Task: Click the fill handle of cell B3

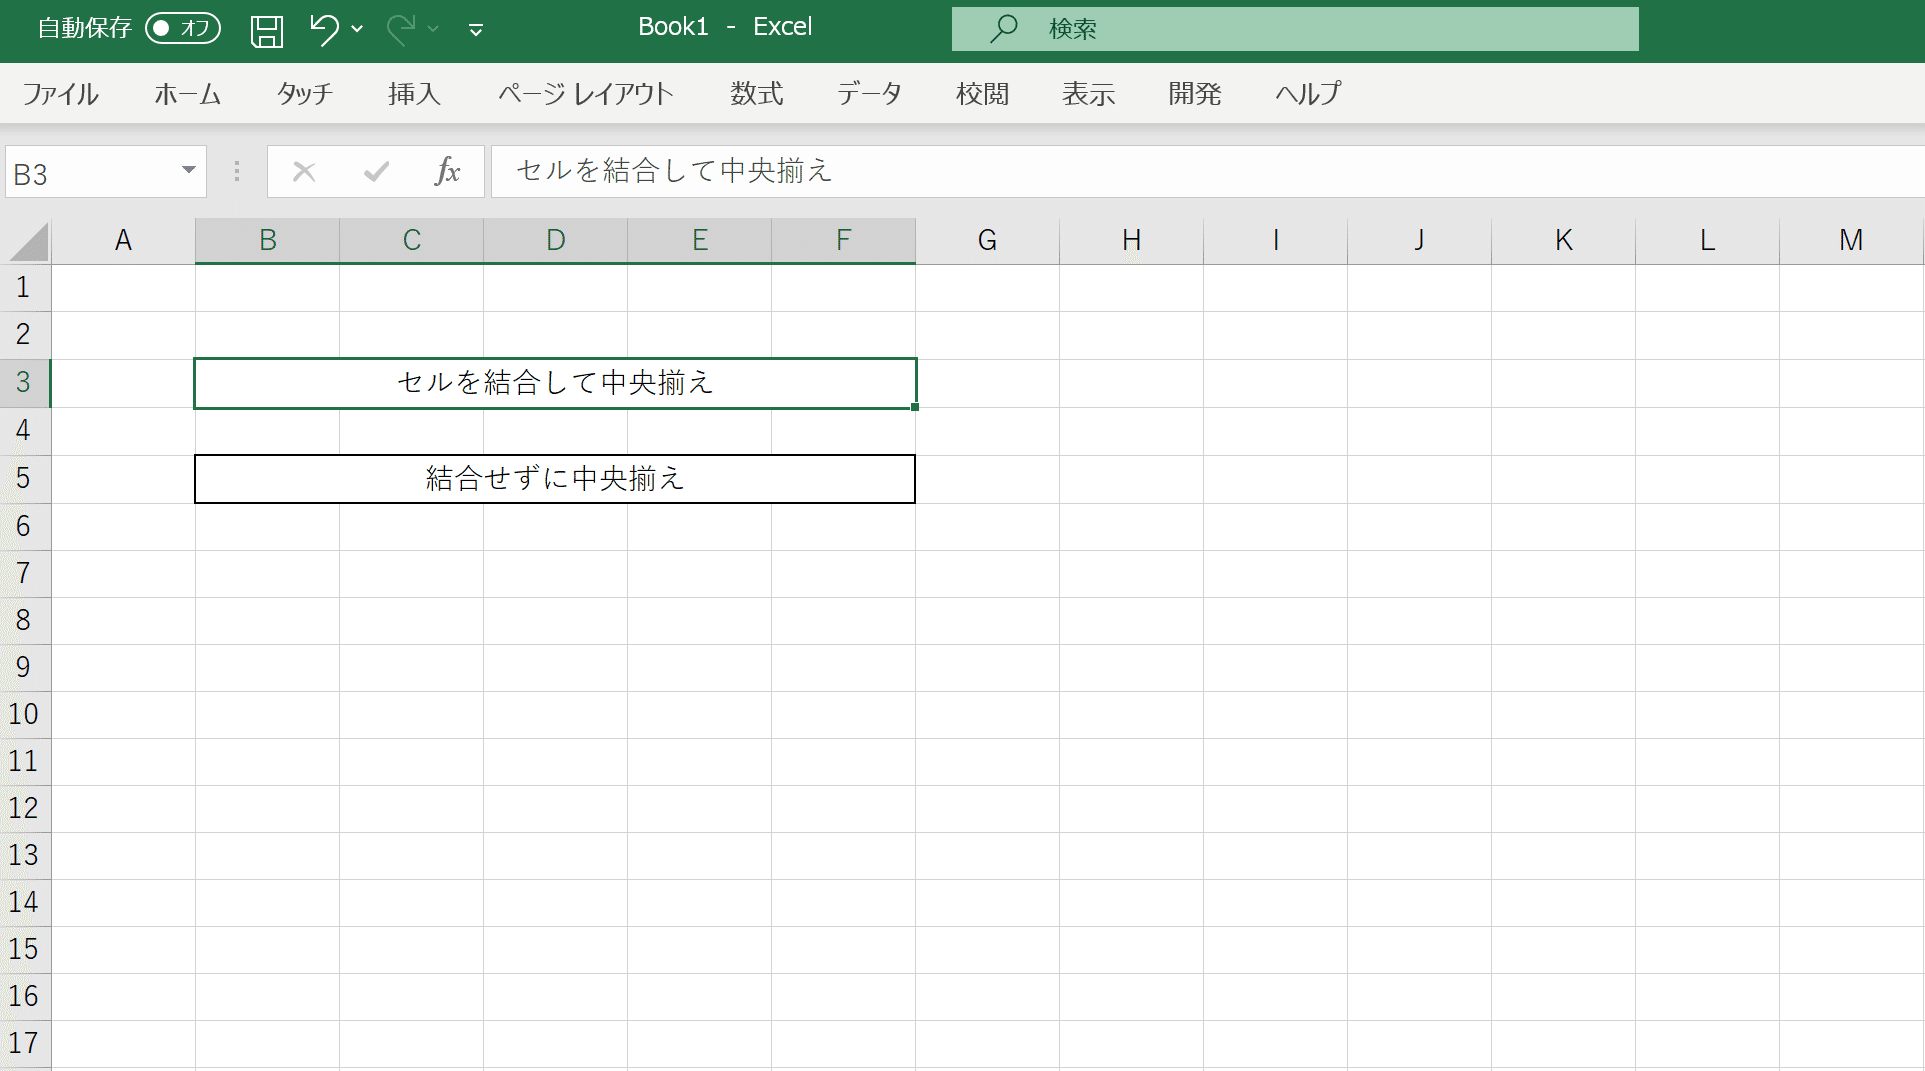Action: [x=915, y=407]
